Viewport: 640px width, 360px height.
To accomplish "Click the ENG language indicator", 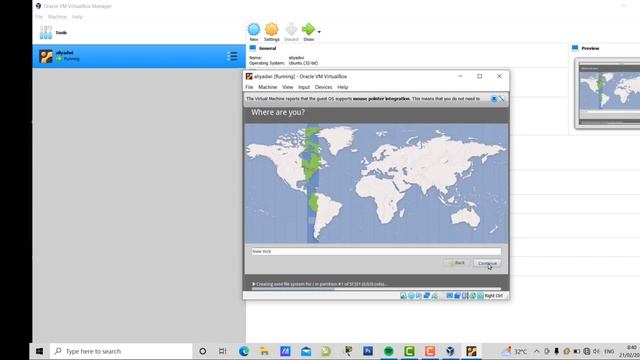I will [x=609, y=351].
